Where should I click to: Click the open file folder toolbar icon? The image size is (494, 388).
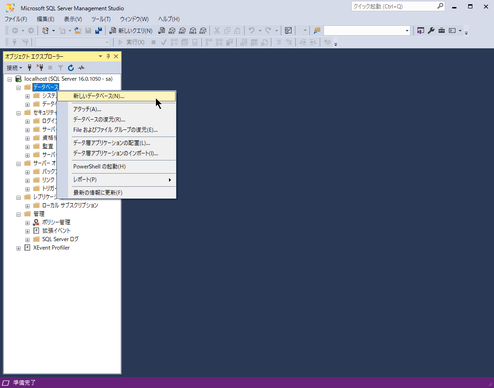click(x=78, y=31)
